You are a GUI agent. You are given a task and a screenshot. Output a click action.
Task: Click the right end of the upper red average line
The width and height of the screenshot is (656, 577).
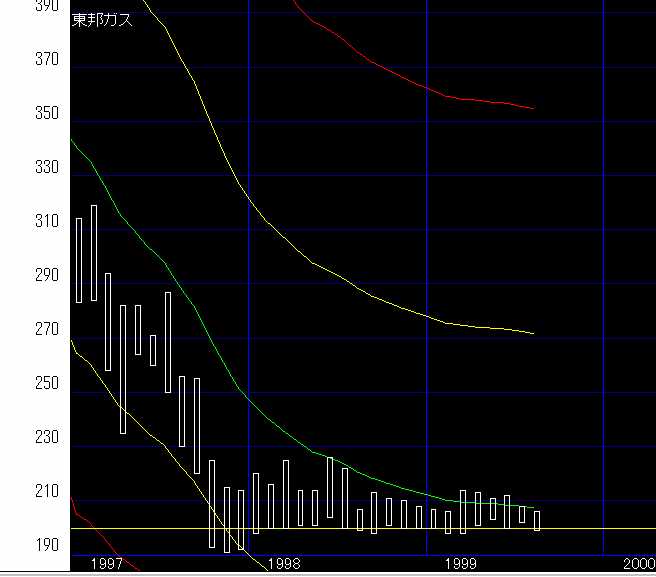(x=533, y=108)
